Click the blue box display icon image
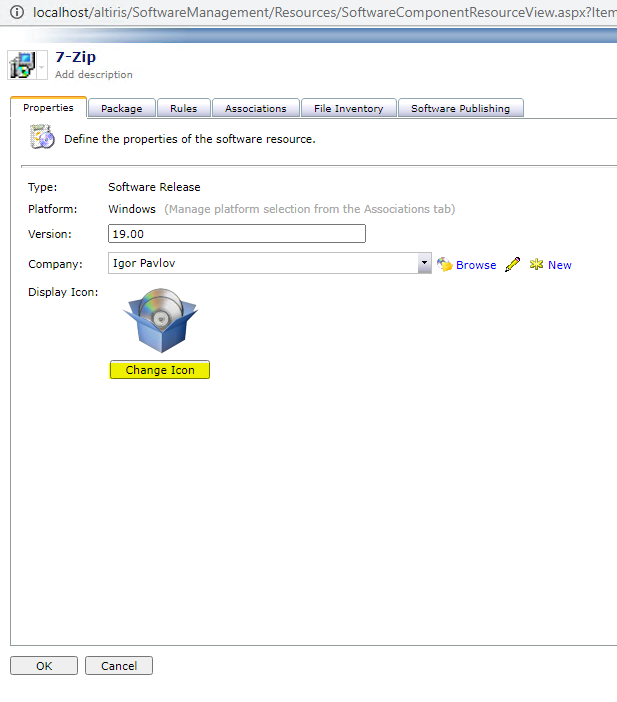617x702 pixels. [x=161, y=320]
